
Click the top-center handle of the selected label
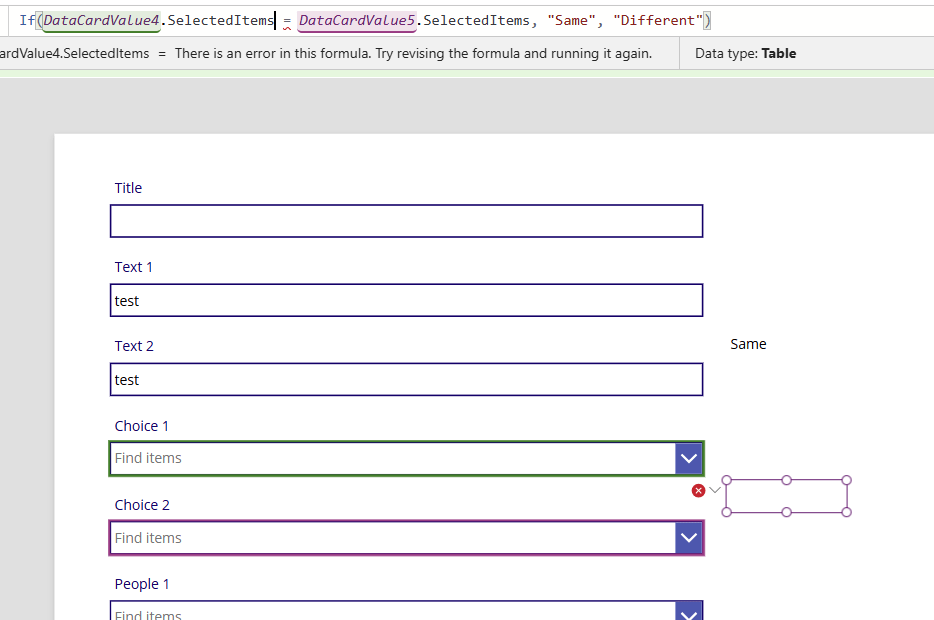pos(786,480)
